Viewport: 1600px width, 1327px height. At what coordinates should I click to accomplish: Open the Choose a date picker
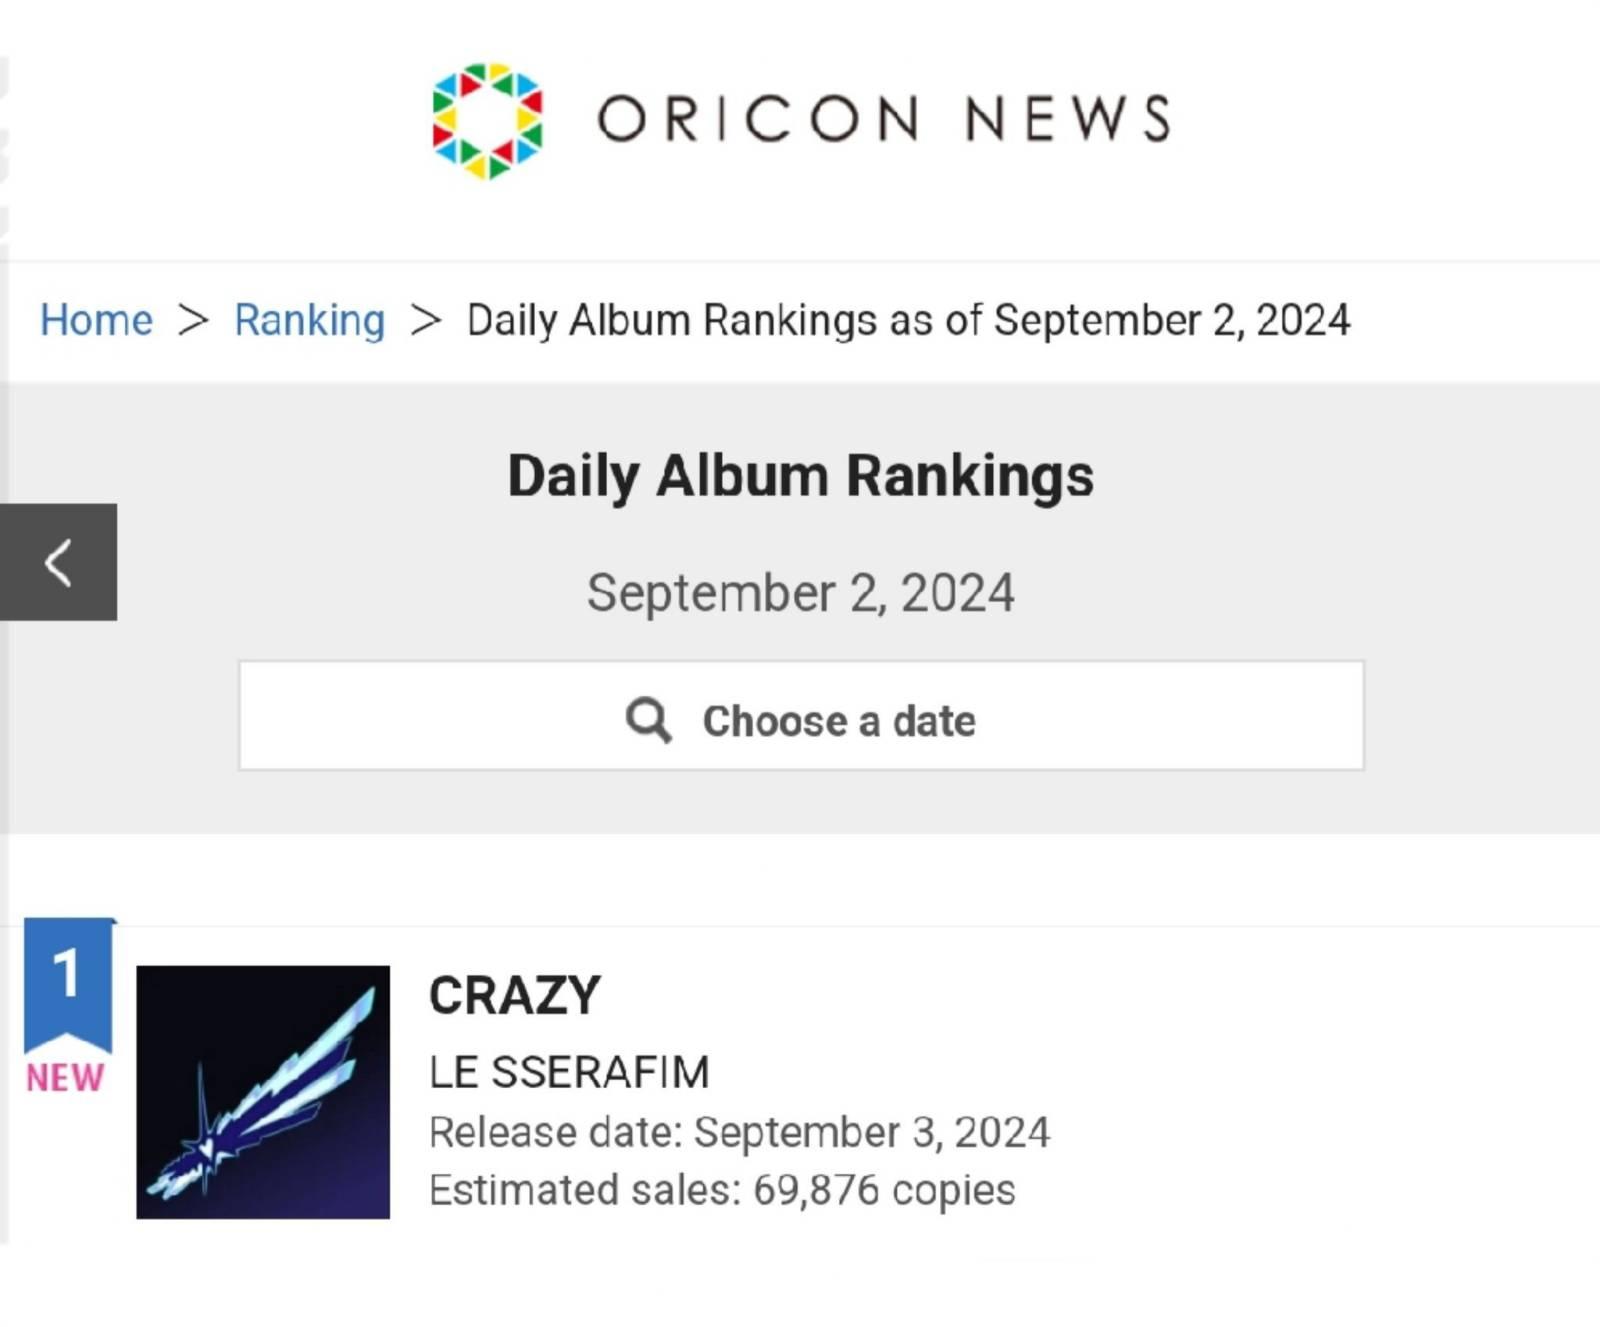tap(801, 715)
